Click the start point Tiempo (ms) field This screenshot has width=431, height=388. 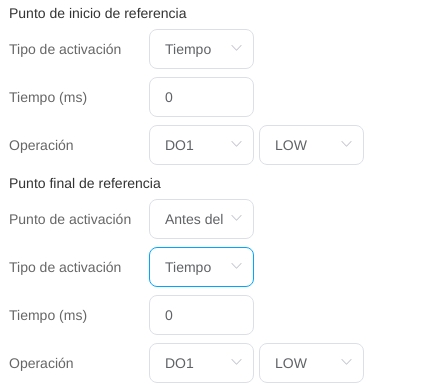pyautogui.click(x=201, y=97)
